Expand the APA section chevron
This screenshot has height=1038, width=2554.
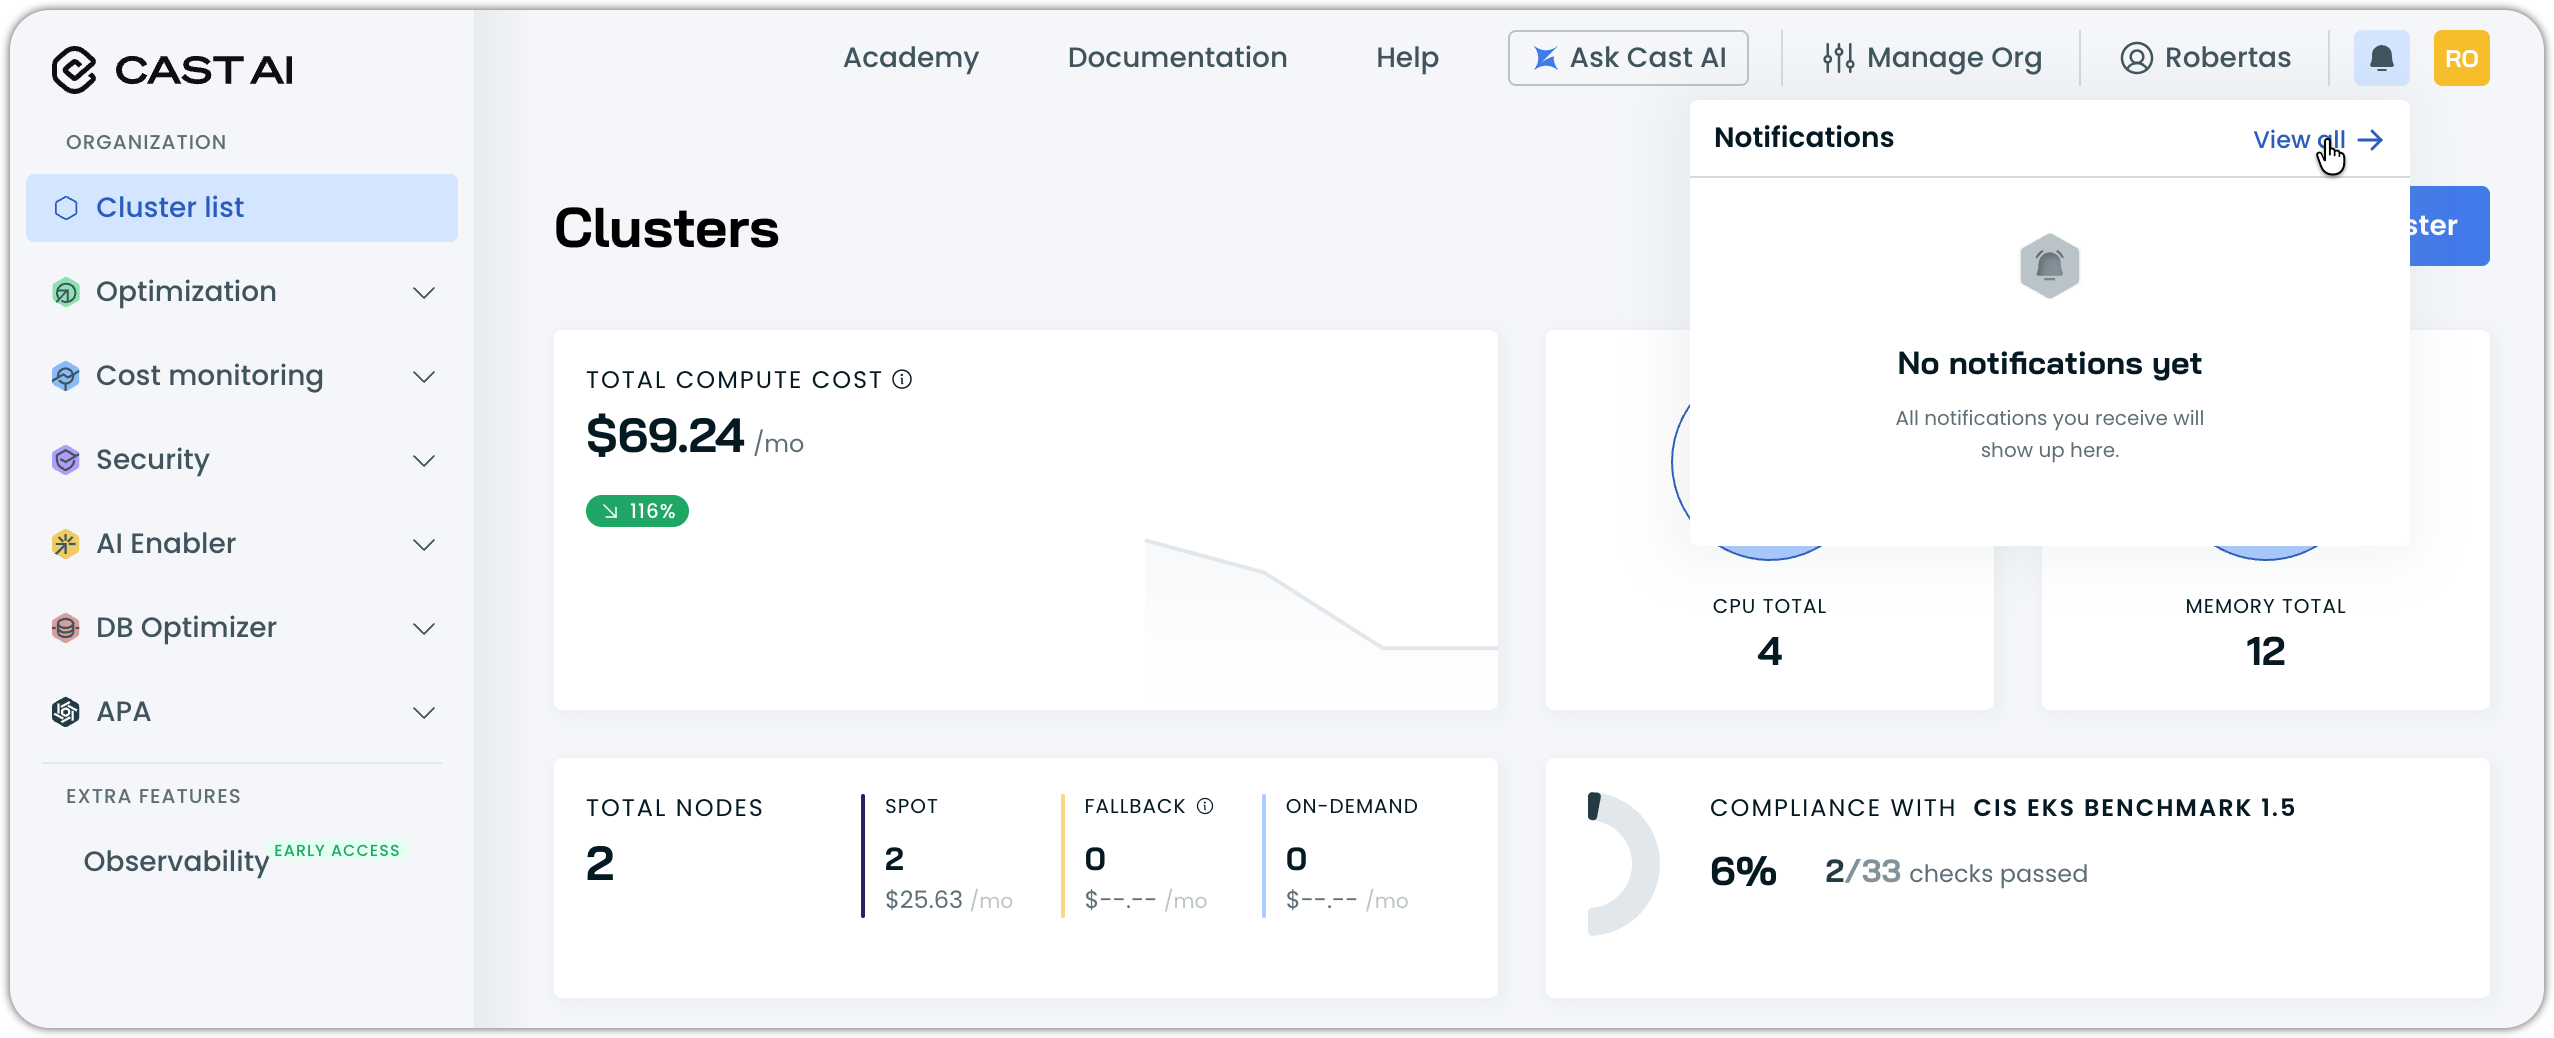(x=424, y=713)
